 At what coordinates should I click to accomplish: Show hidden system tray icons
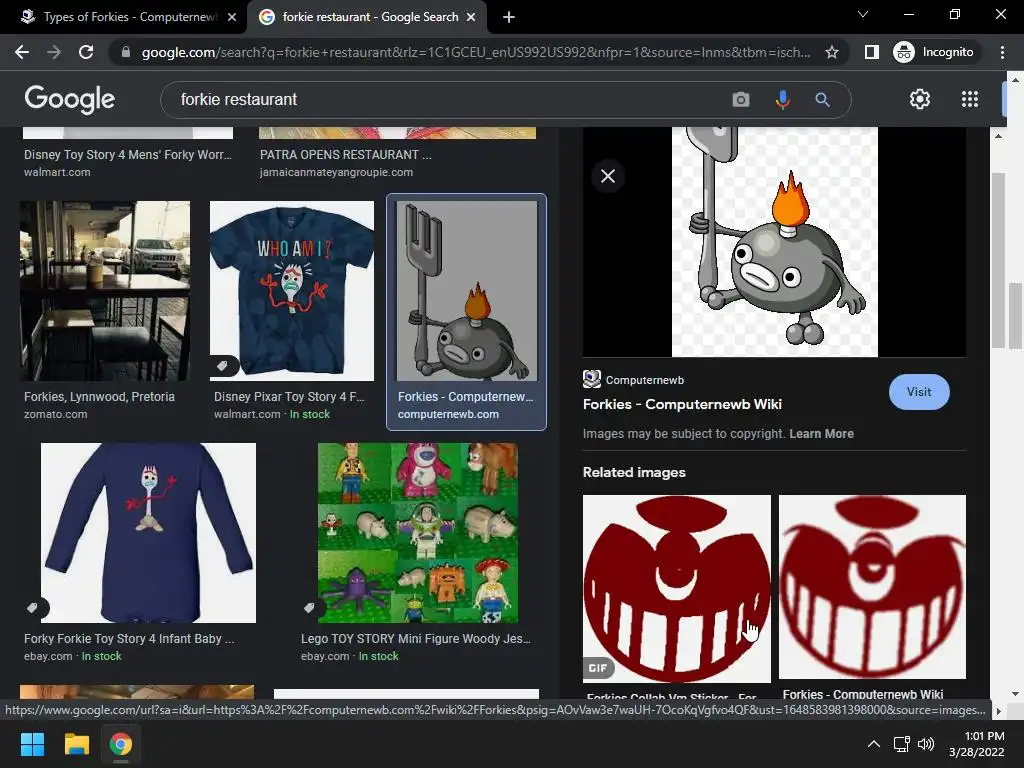pos(873,744)
